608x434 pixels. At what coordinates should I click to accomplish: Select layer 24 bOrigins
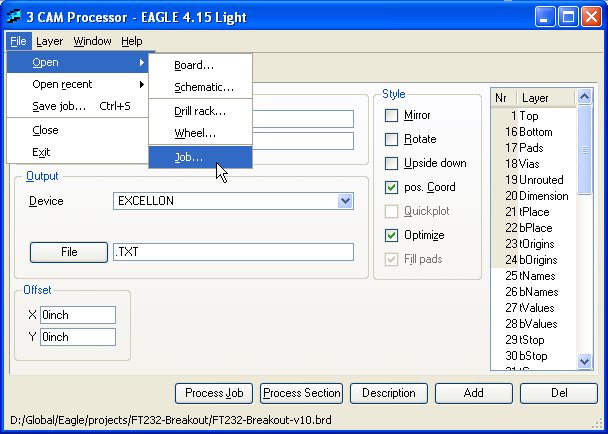pos(534,260)
